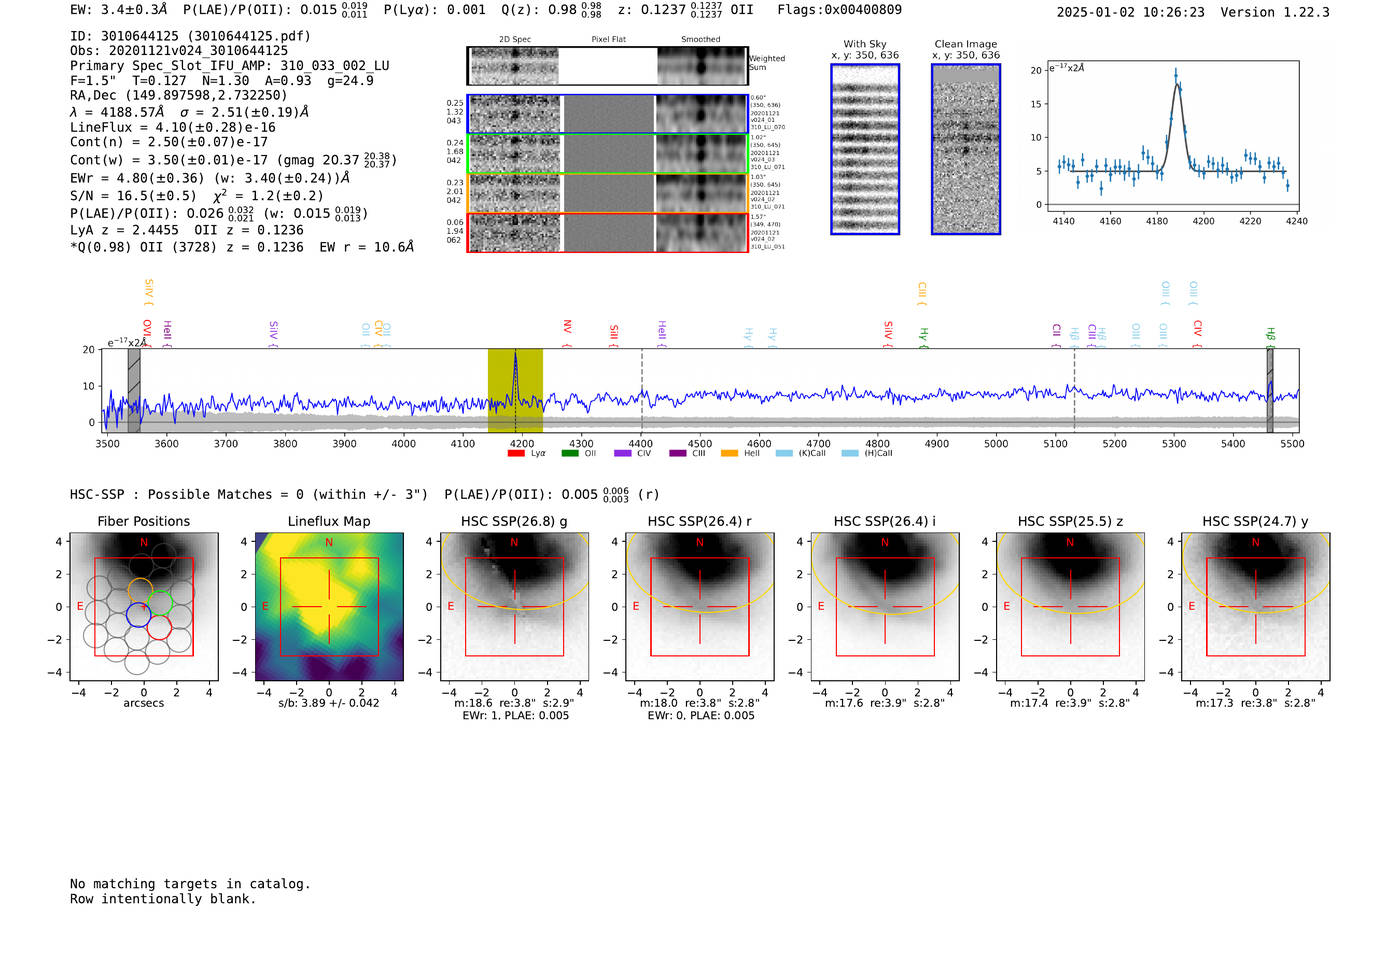Click the 's/b: 3.89 +/- 0.042' caption
The width and height of the screenshot is (1400, 953).
[x=329, y=703]
